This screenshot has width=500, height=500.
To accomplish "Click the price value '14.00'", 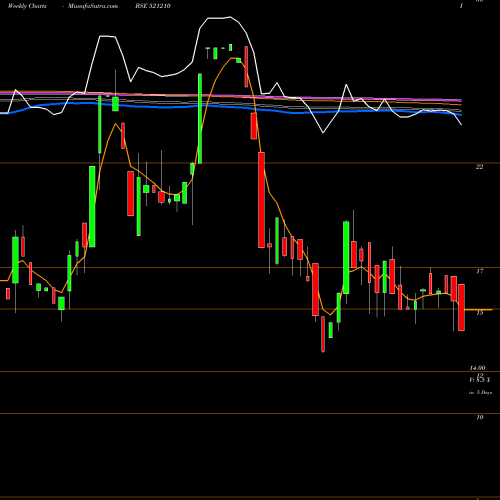I will (x=477, y=368).
